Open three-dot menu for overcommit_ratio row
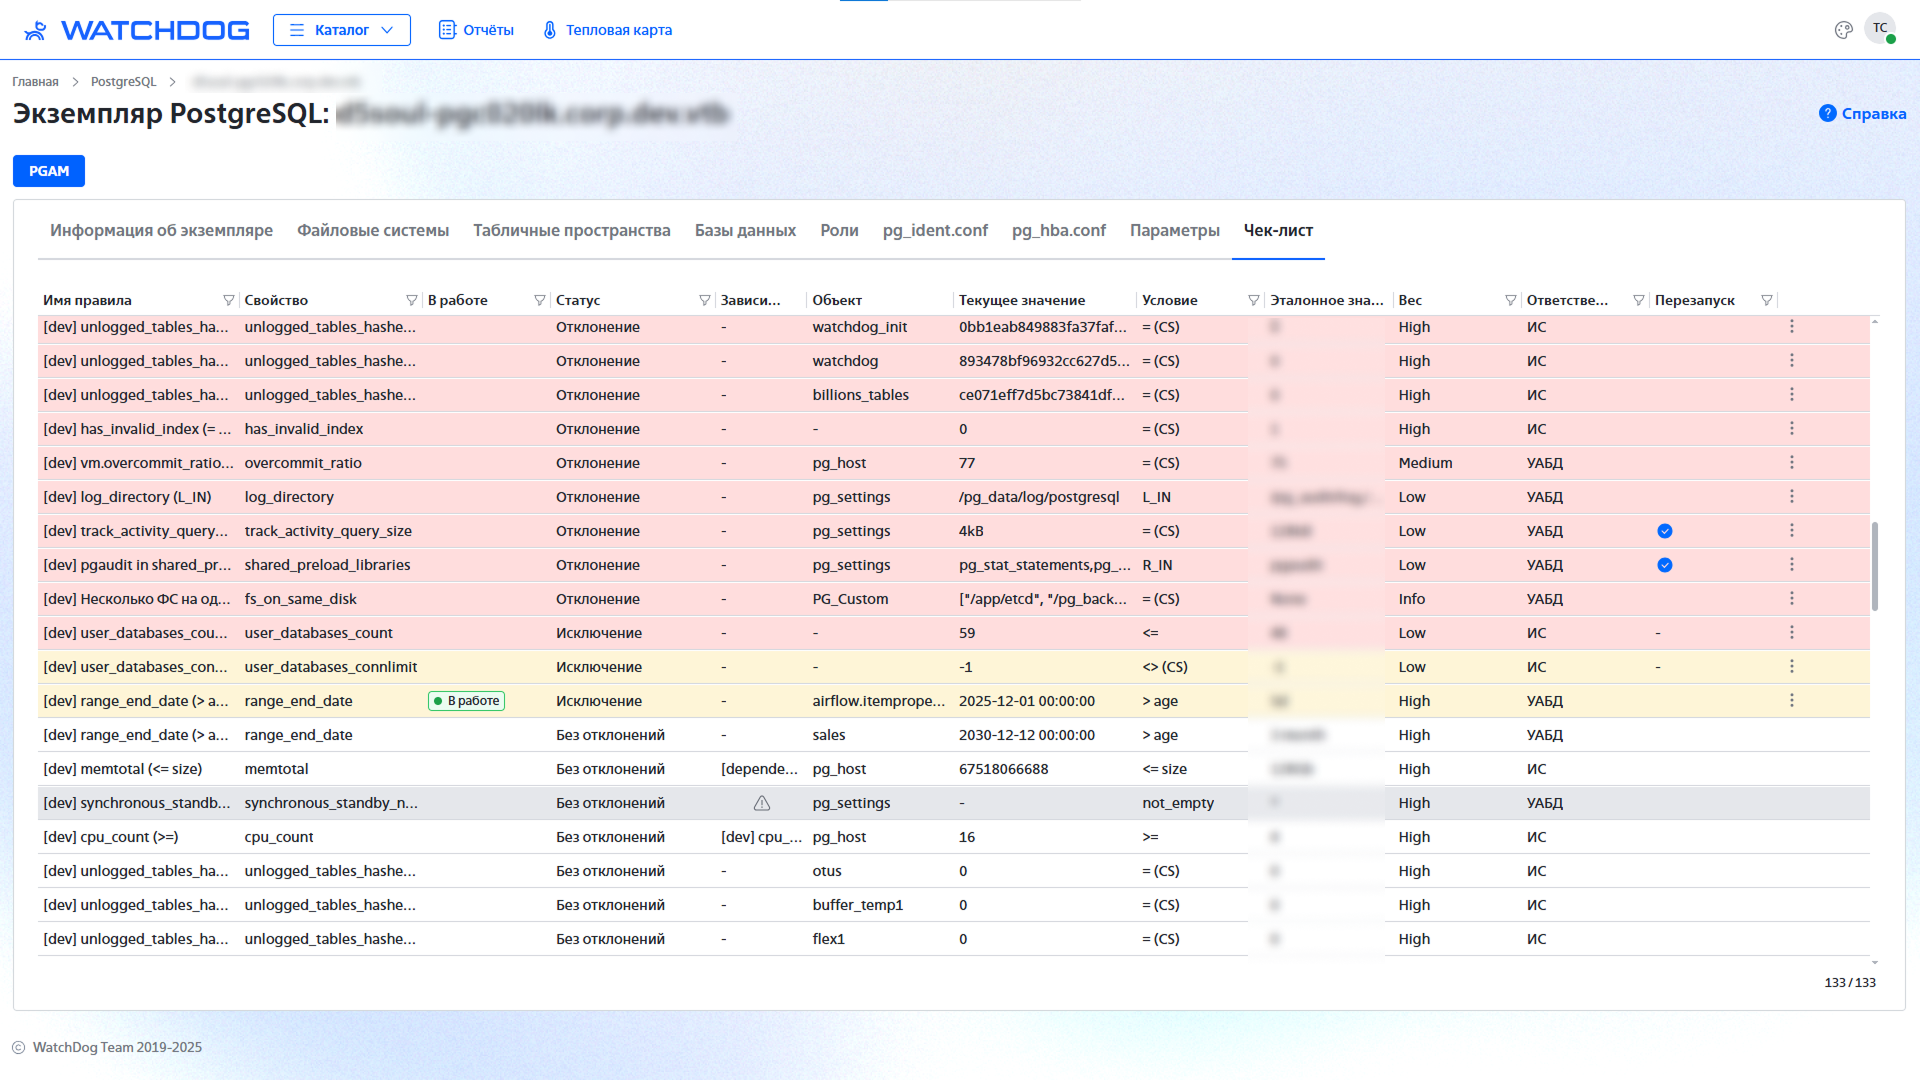Screen dimensions: 1920x1080 (1791, 463)
